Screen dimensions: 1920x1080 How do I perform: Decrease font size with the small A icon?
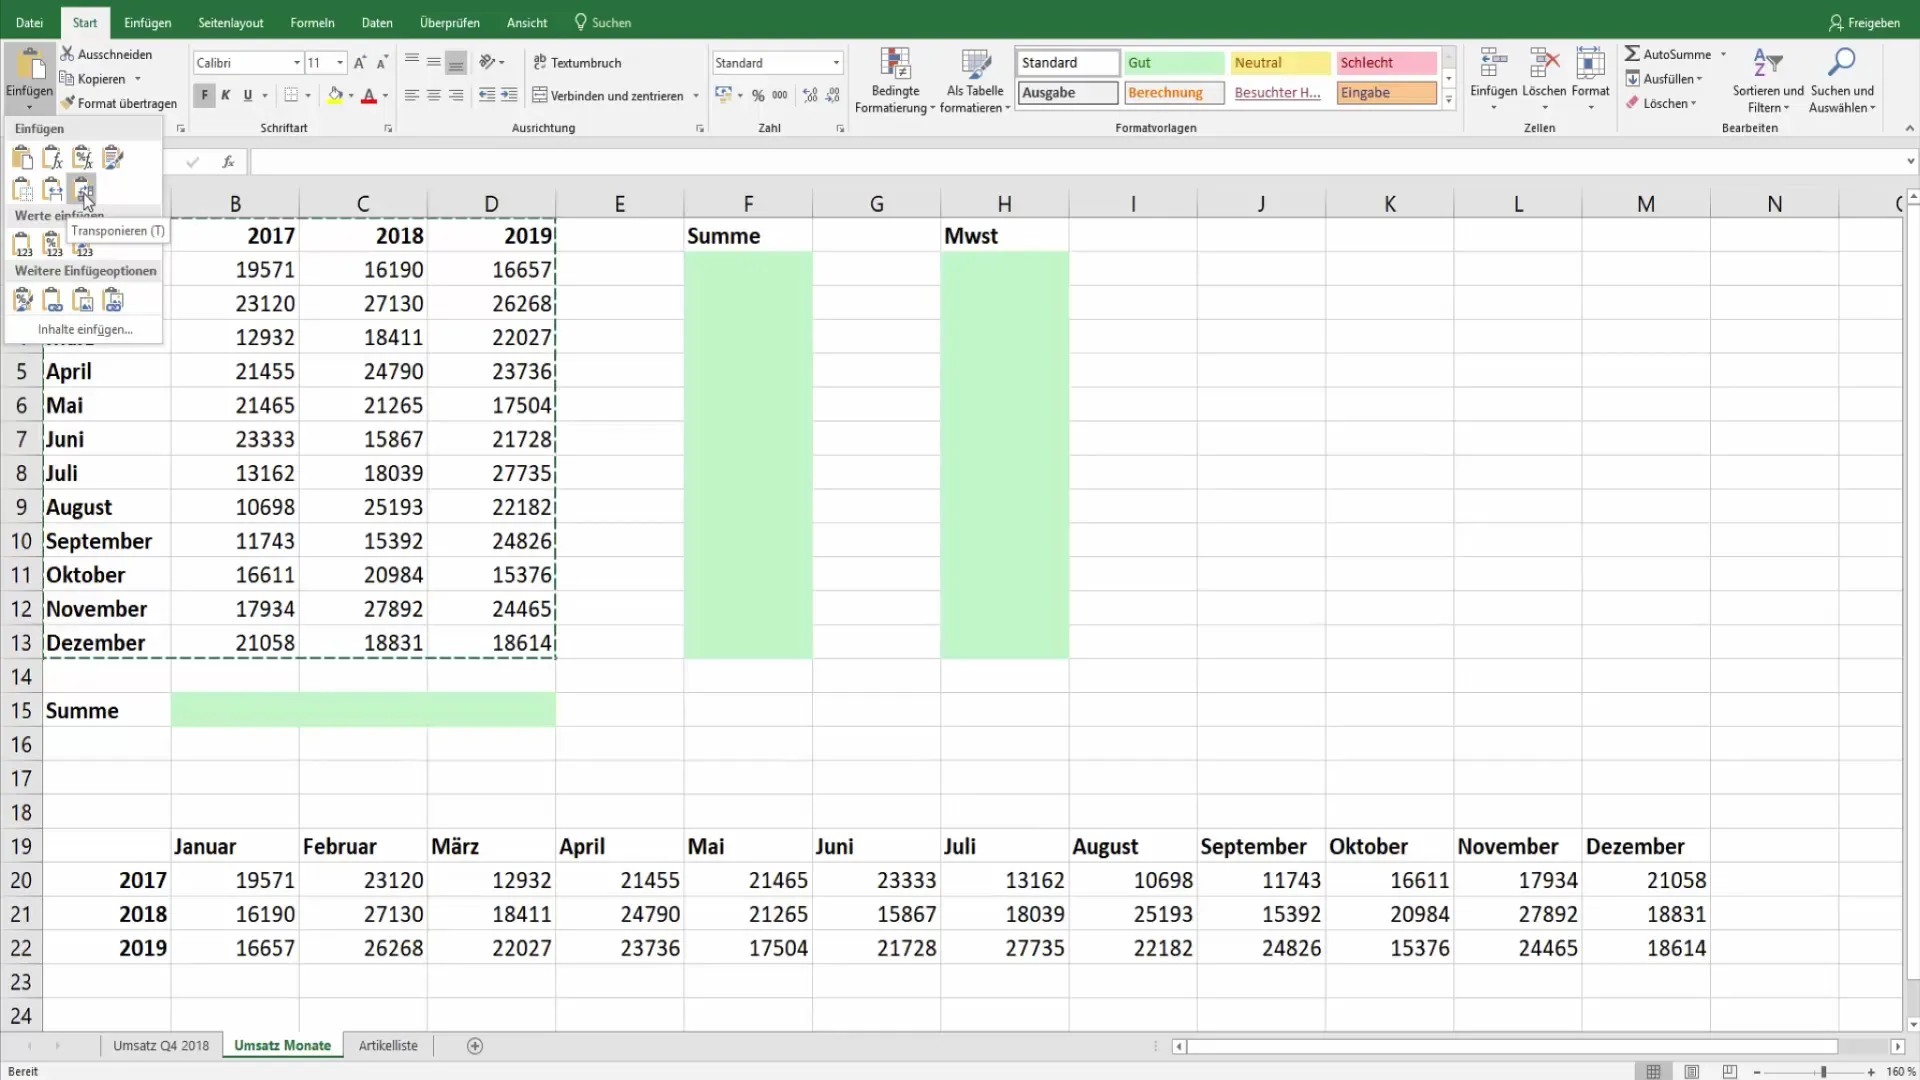[382, 62]
